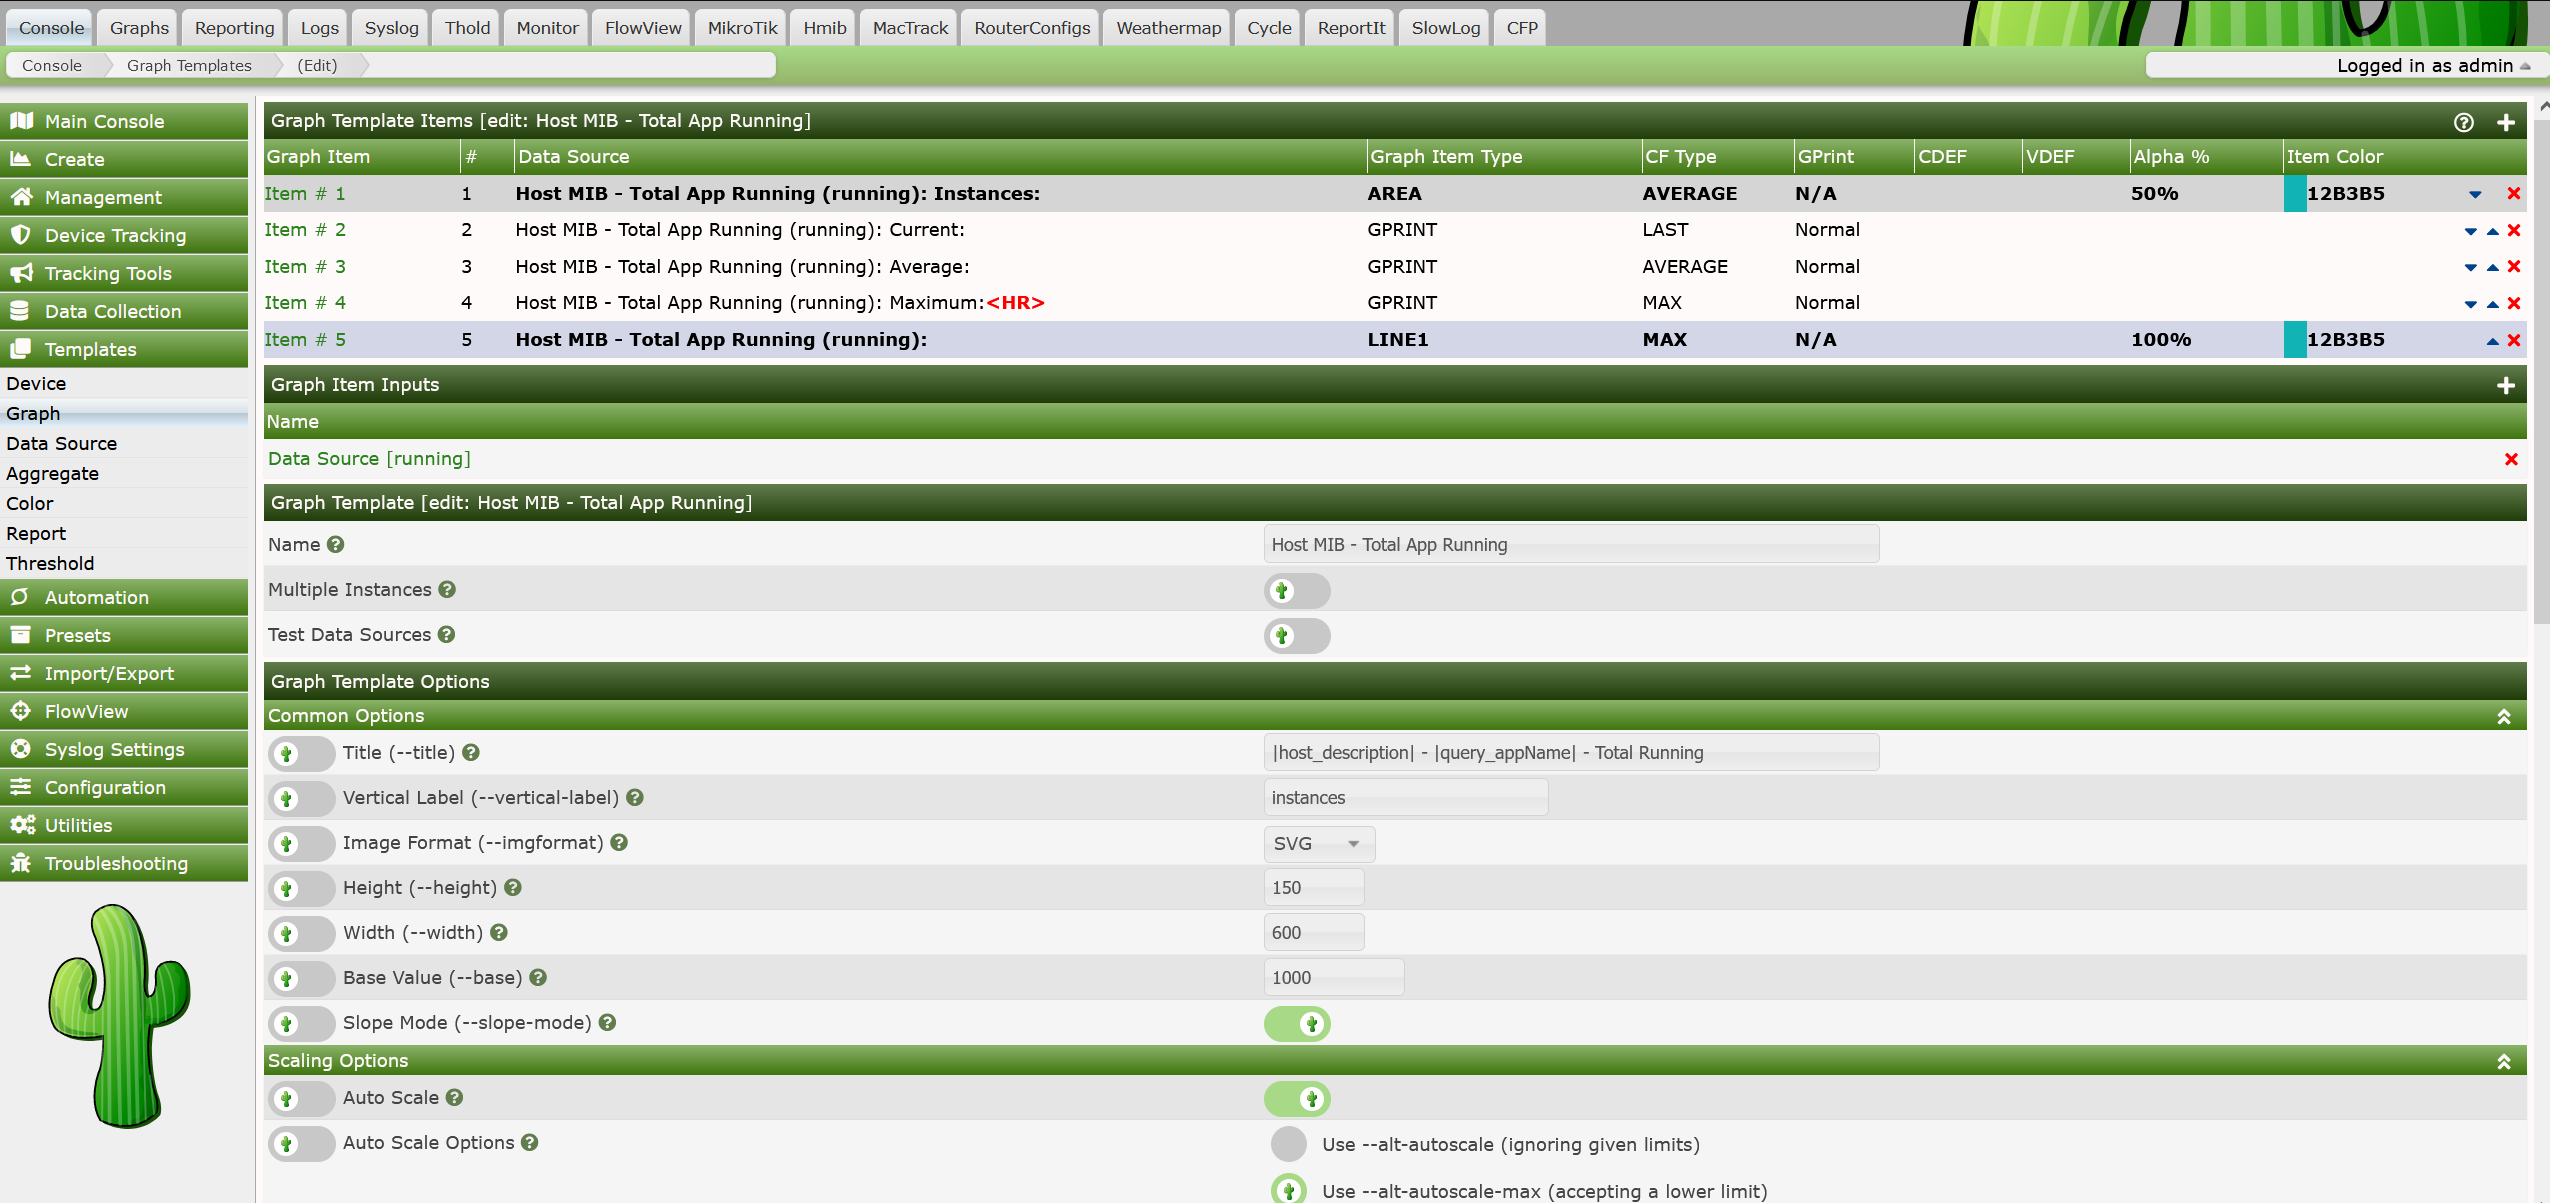Expand the Scaling Options section
The height and width of the screenshot is (1203, 2550).
[2501, 1062]
